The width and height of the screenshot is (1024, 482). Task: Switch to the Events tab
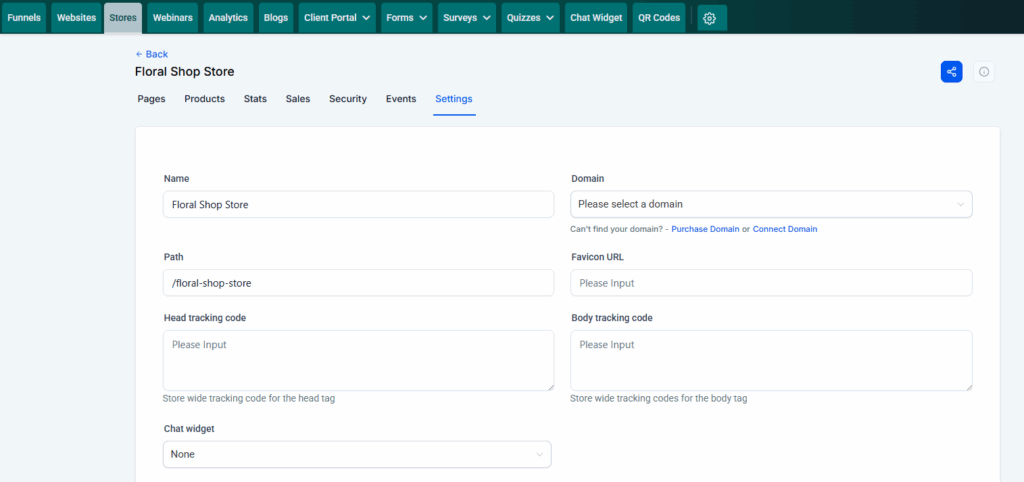pyautogui.click(x=401, y=99)
